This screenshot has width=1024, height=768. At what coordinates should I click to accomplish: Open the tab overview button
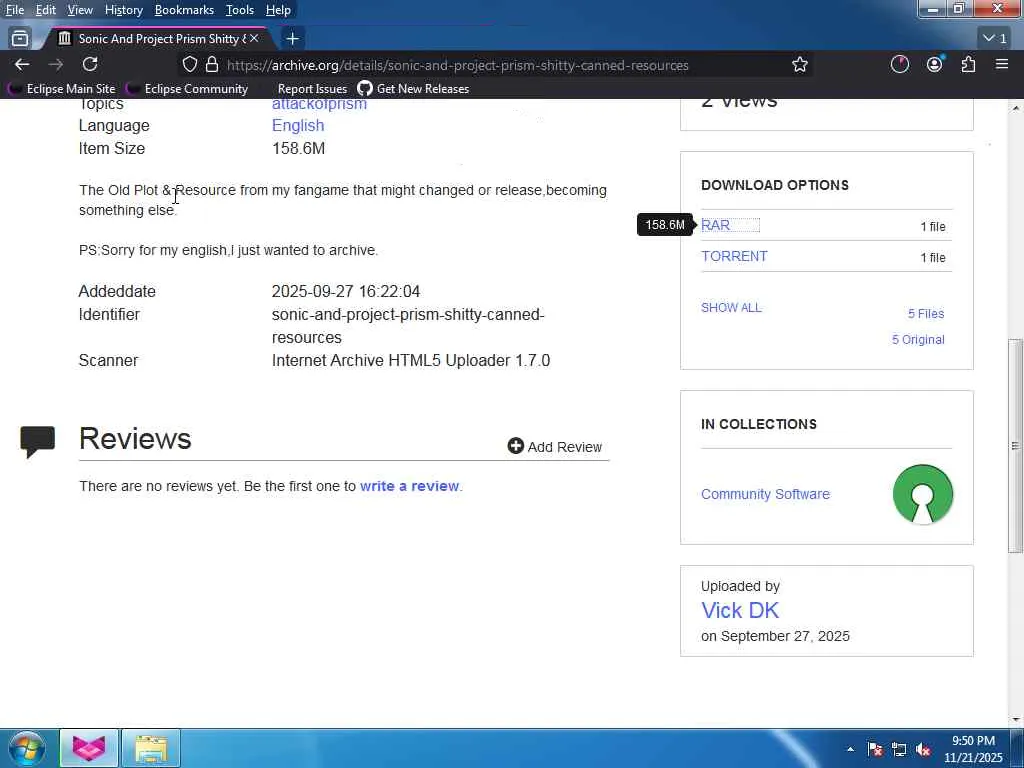20,39
